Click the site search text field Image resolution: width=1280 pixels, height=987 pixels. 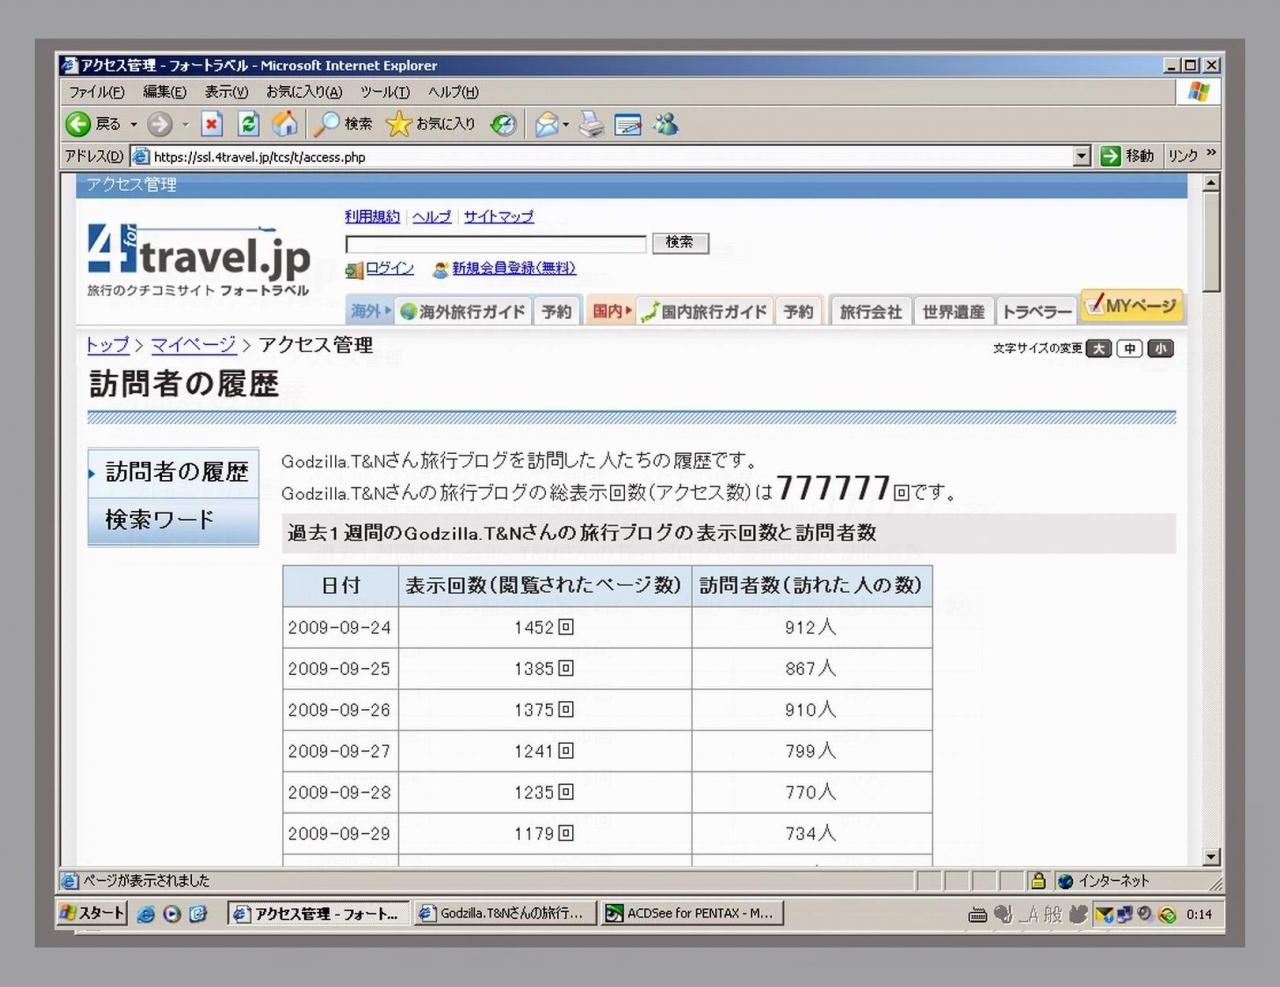coord(496,243)
